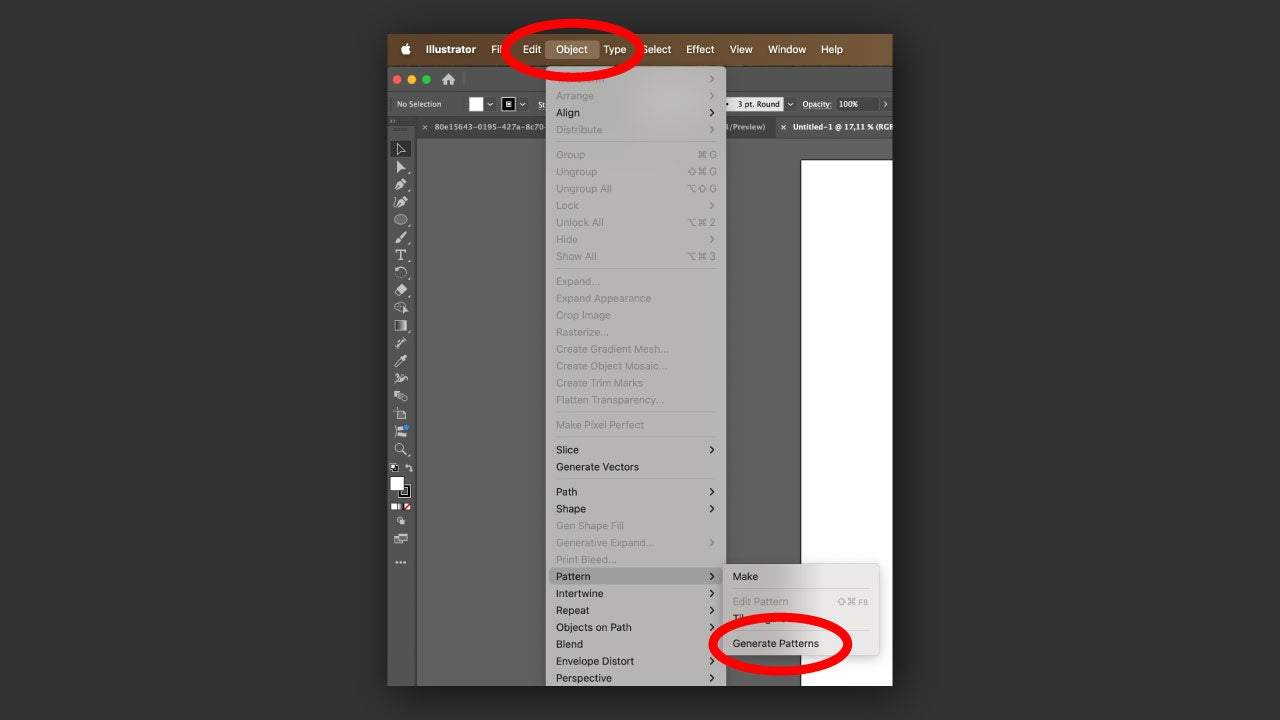Select the Shape Builder tool

[401, 308]
